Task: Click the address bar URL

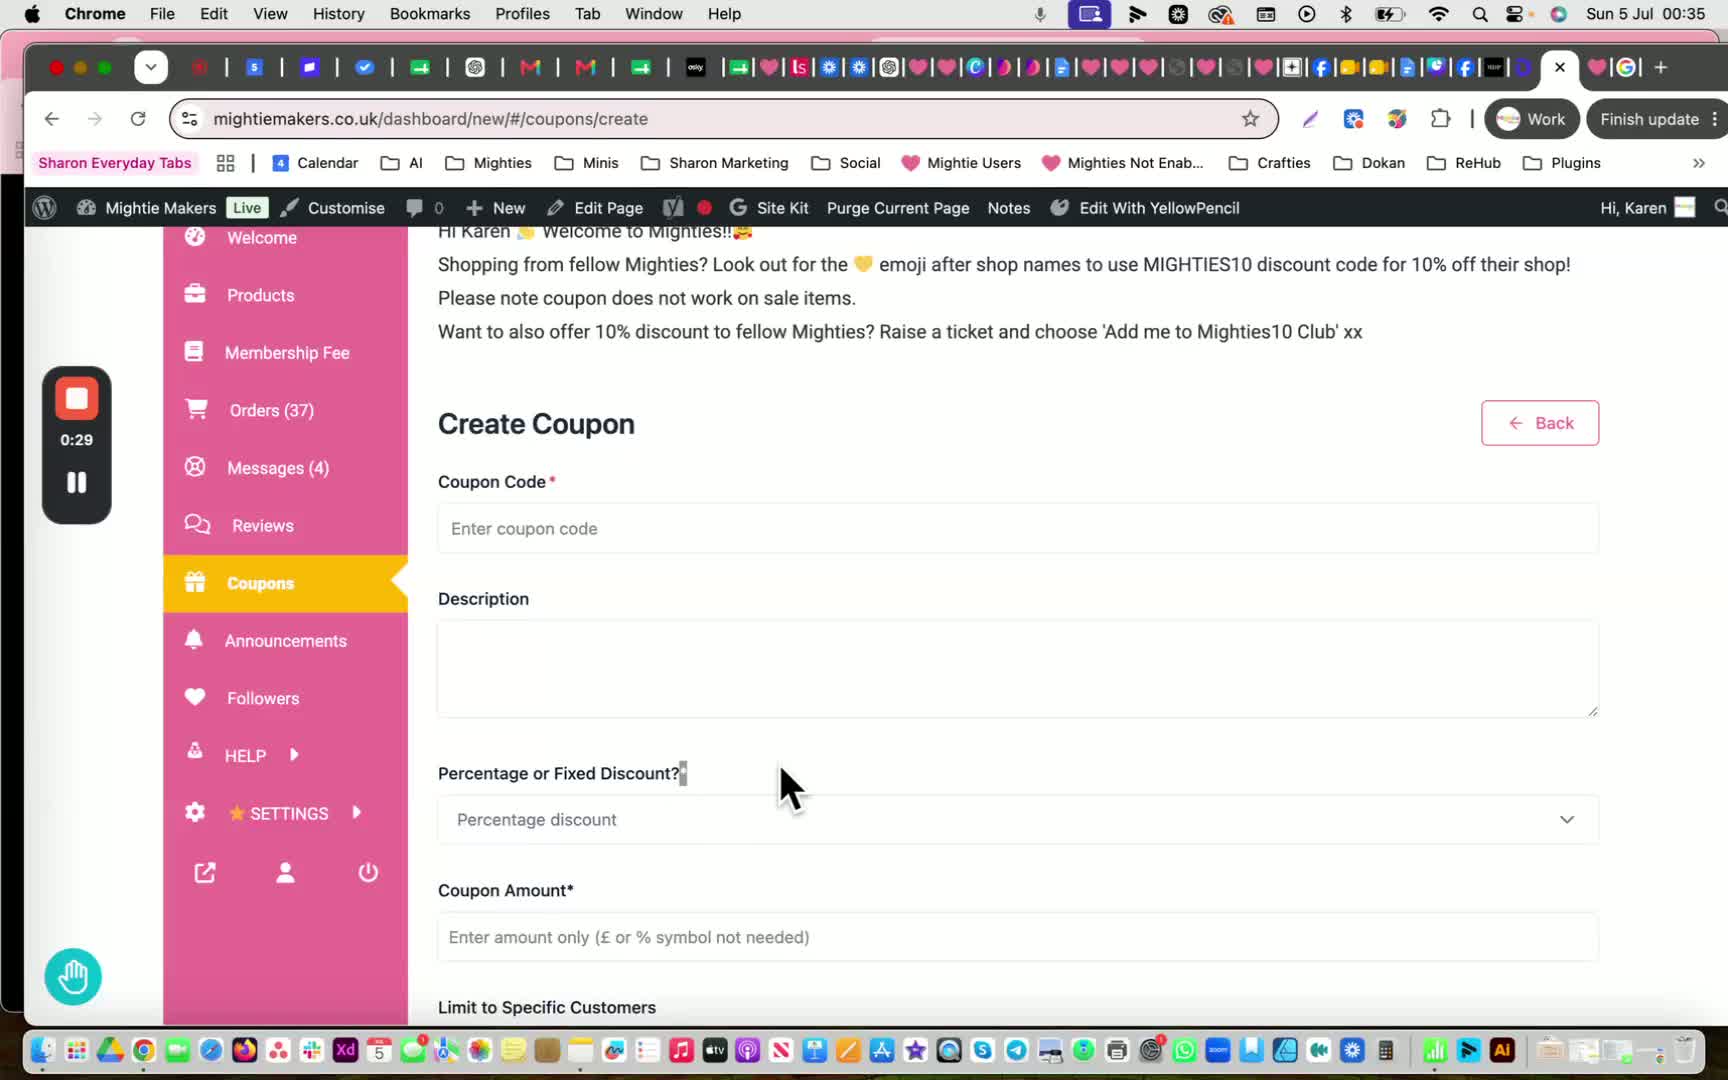Action: [431, 119]
